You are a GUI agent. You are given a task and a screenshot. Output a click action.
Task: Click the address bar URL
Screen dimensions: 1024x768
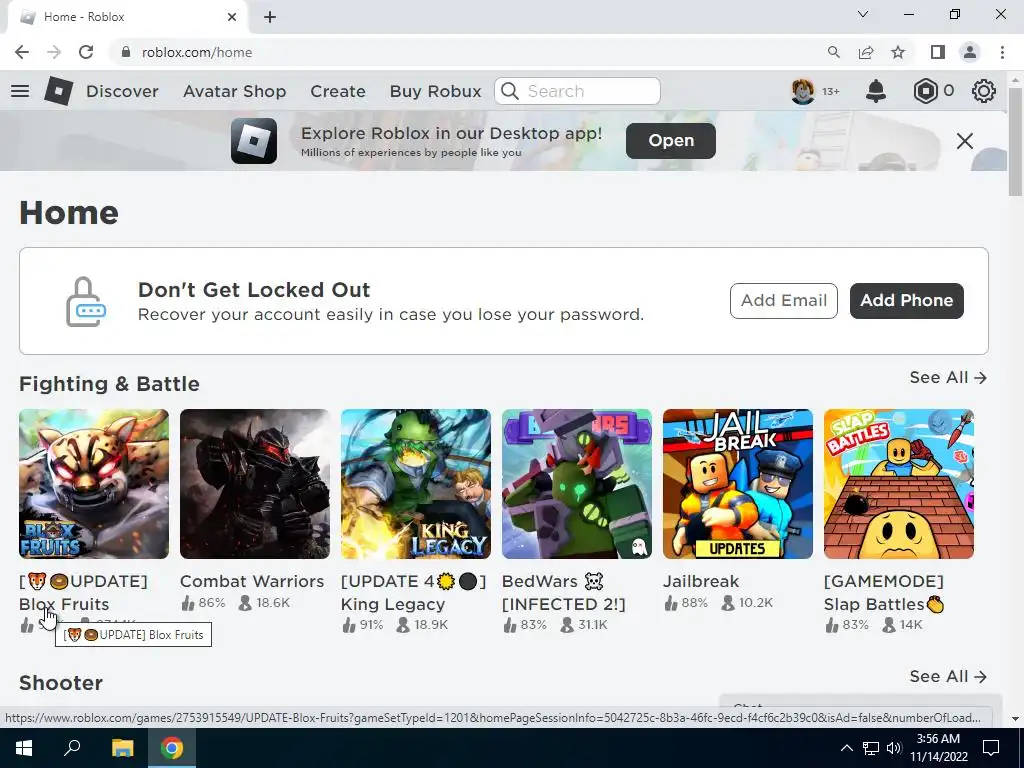(x=197, y=52)
